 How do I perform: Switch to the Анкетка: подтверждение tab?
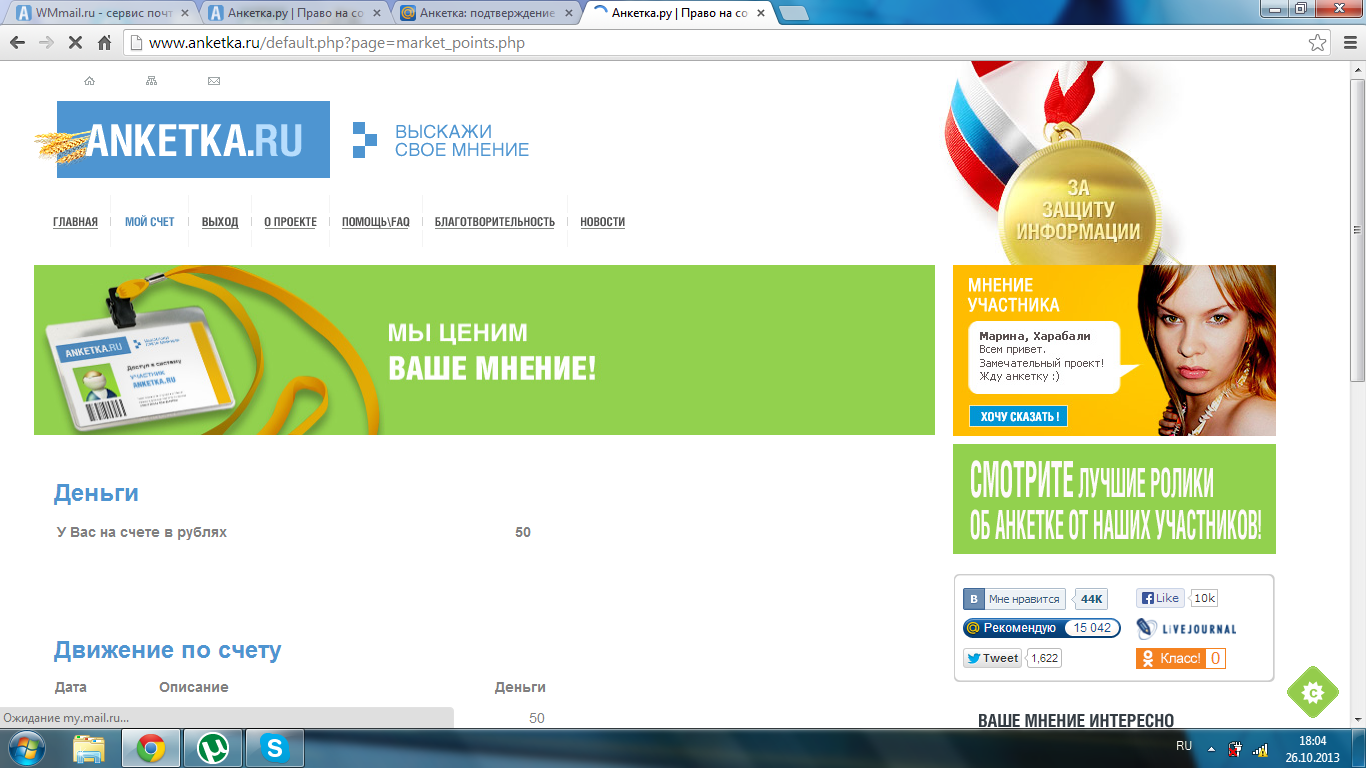tap(484, 13)
